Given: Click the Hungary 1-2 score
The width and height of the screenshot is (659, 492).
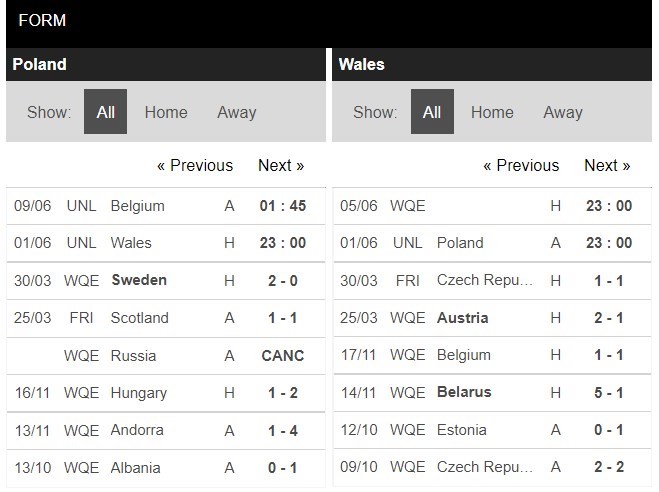Looking at the screenshot, I should click(x=280, y=393).
